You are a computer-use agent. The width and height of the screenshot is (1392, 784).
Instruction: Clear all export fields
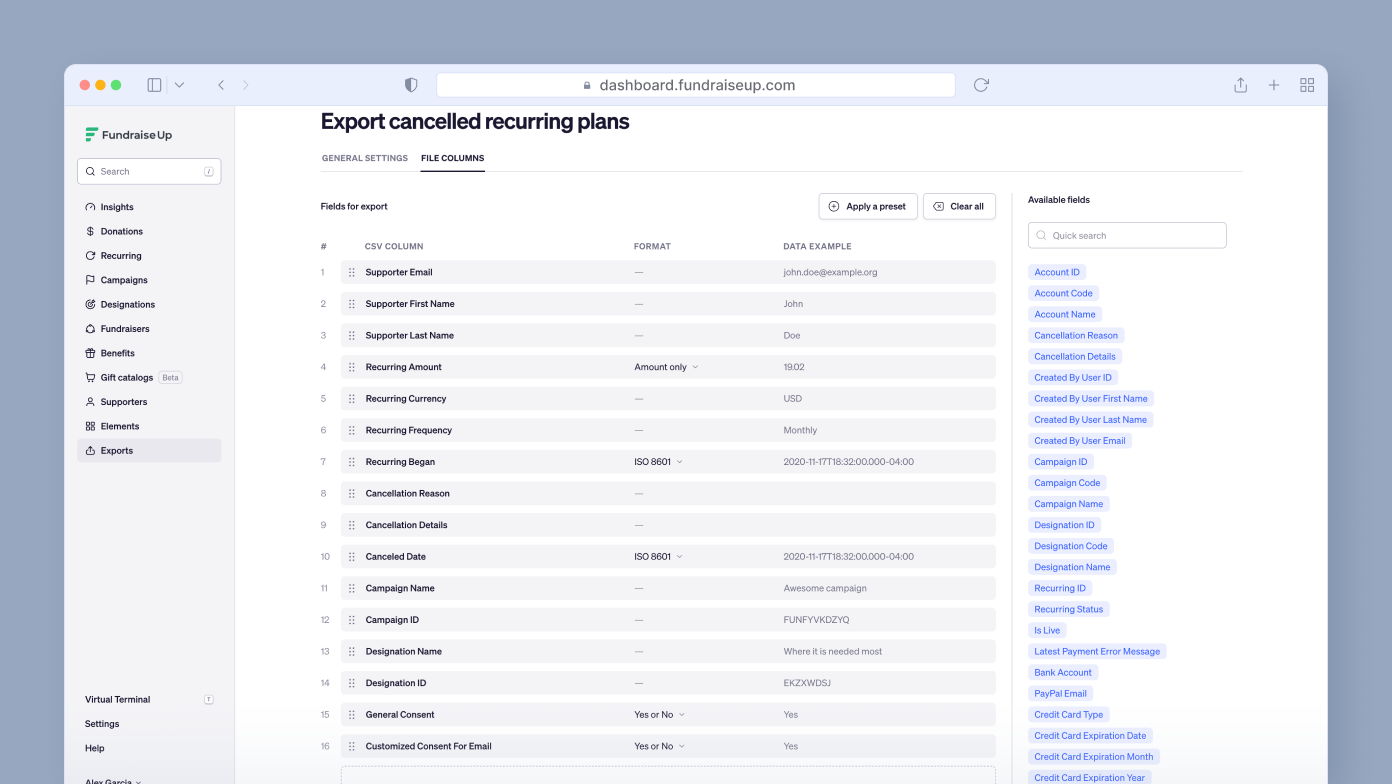959,206
